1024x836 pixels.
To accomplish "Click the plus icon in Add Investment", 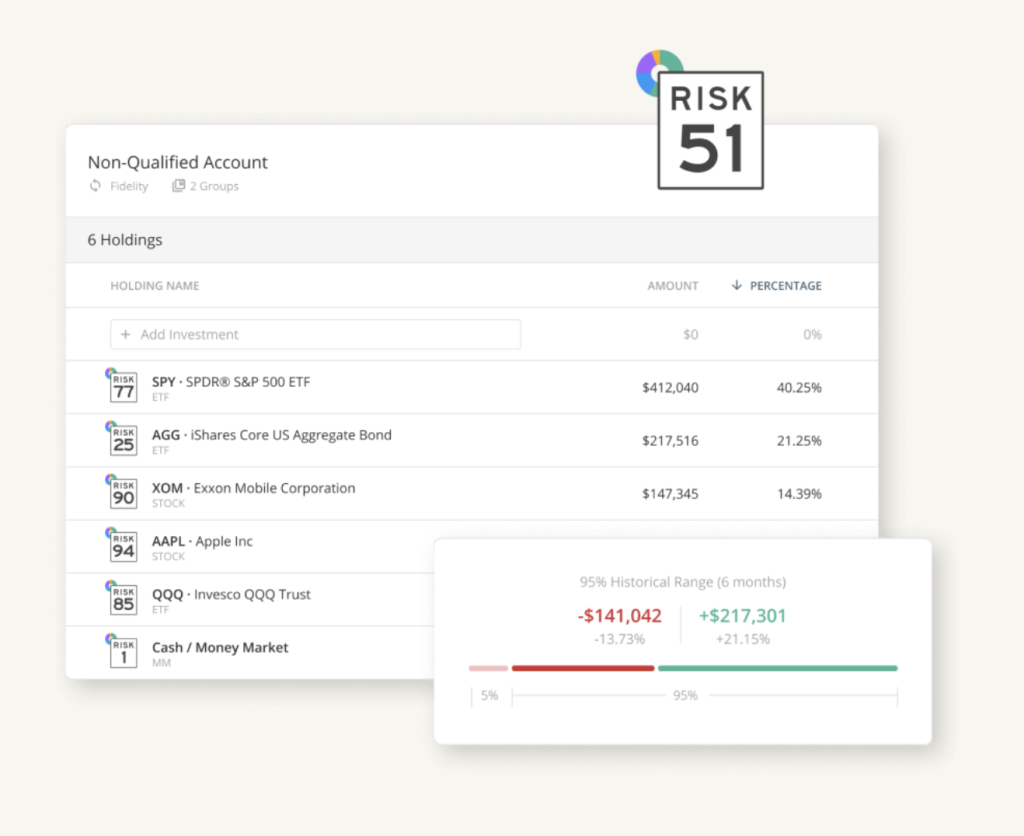I will coord(126,335).
